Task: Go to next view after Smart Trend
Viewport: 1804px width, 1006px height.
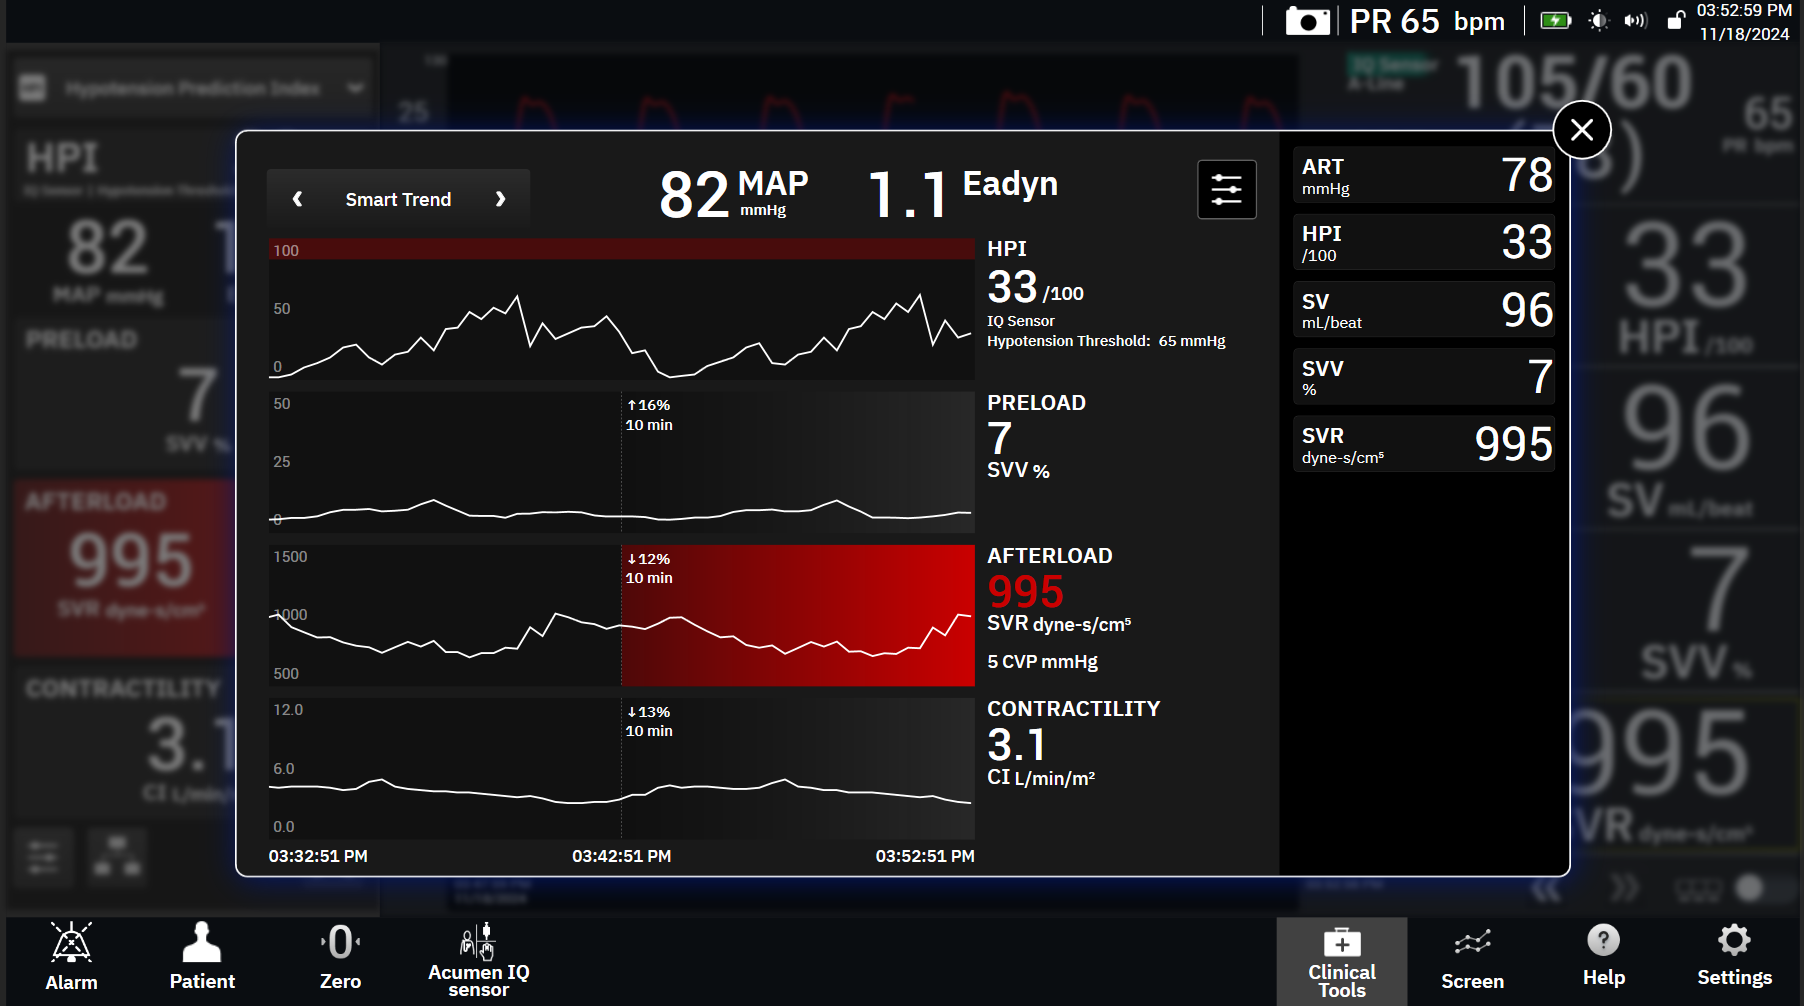Action: pyautogui.click(x=500, y=199)
